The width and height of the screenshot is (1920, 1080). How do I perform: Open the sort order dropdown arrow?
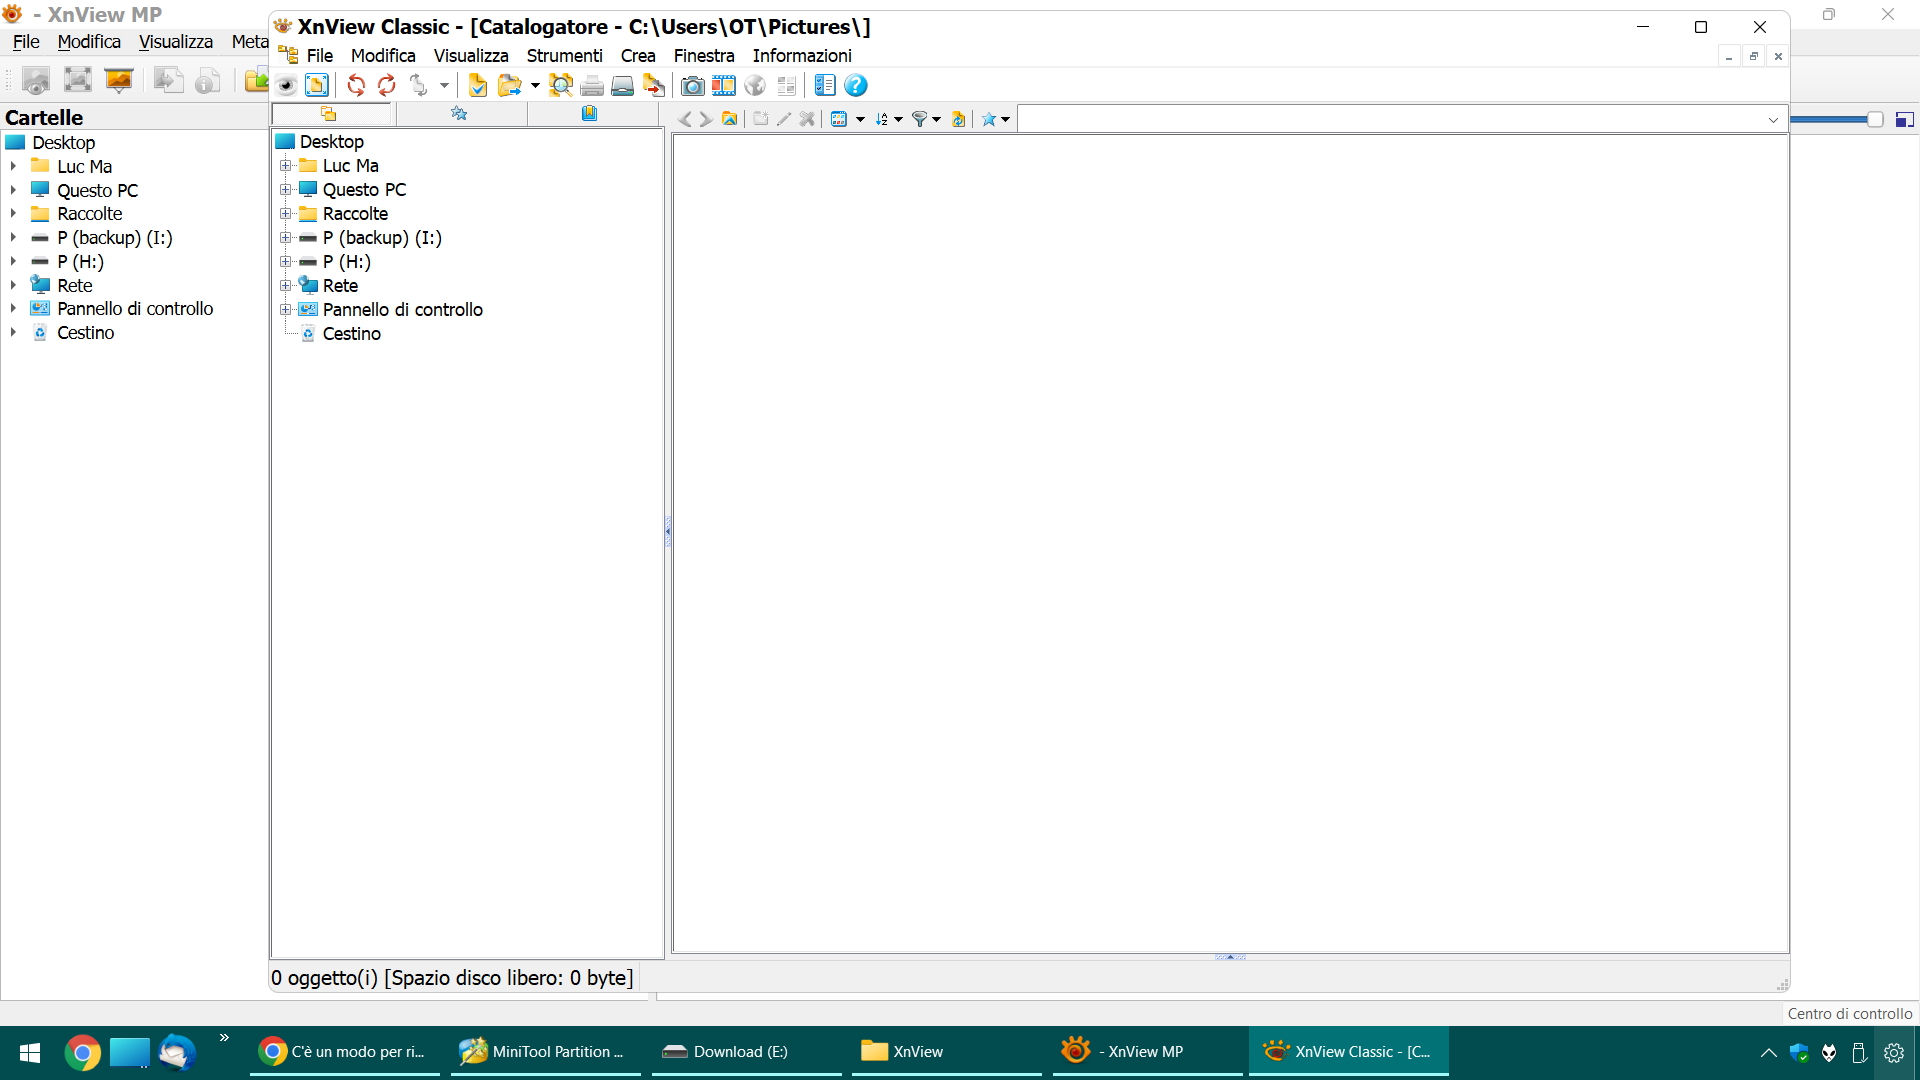click(898, 120)
